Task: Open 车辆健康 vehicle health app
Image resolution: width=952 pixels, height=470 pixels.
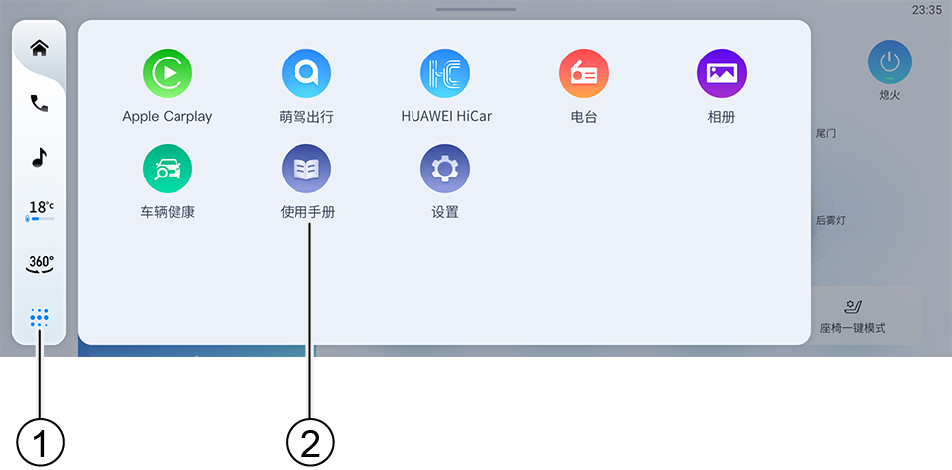Action: [x=167, y=169]
